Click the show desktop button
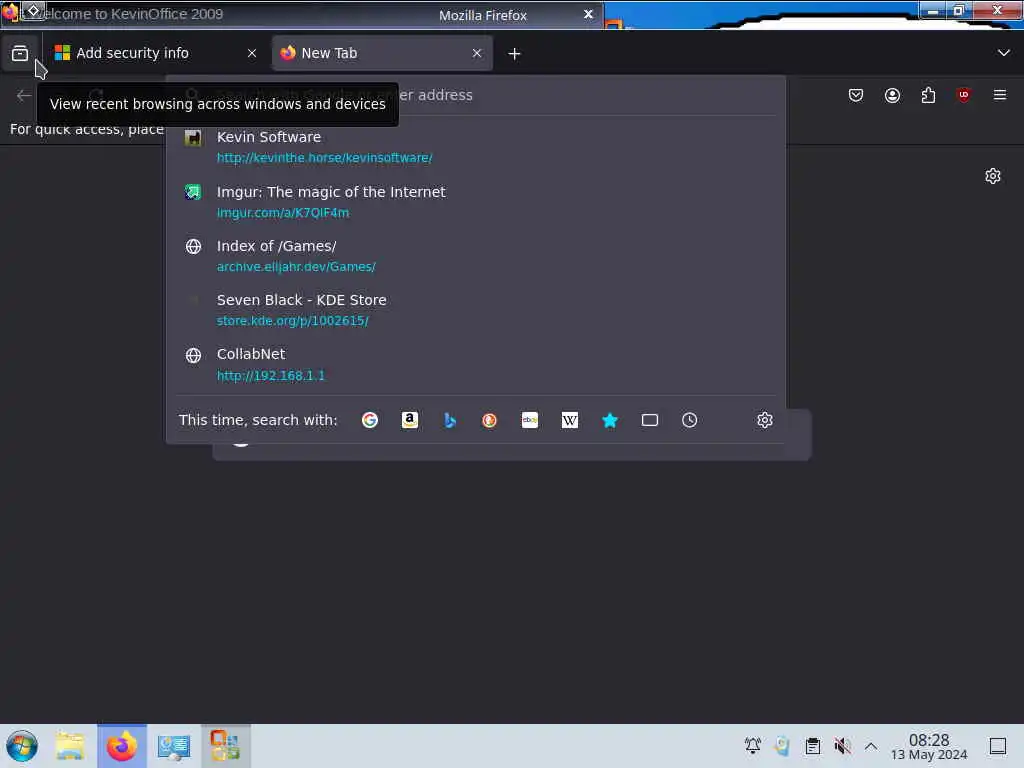The width and height of the screenshot is (1024, 768). (x=997, y=746)
